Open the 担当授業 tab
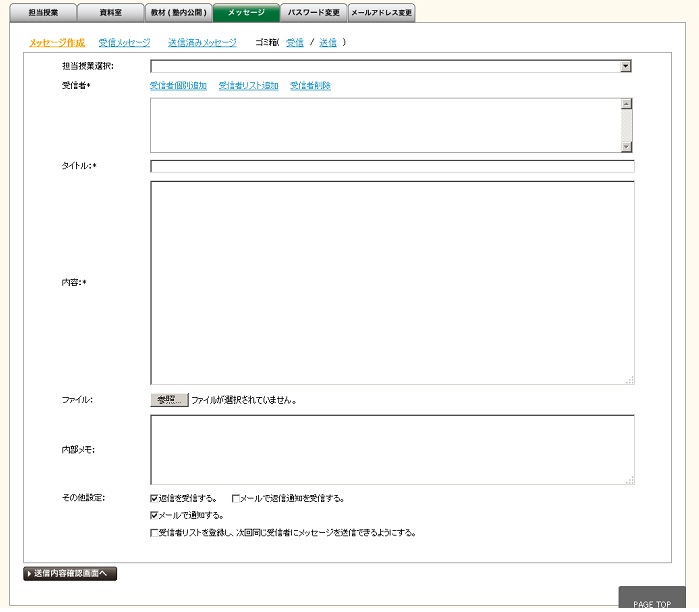The image size is (699, 612). coord(43,13)
